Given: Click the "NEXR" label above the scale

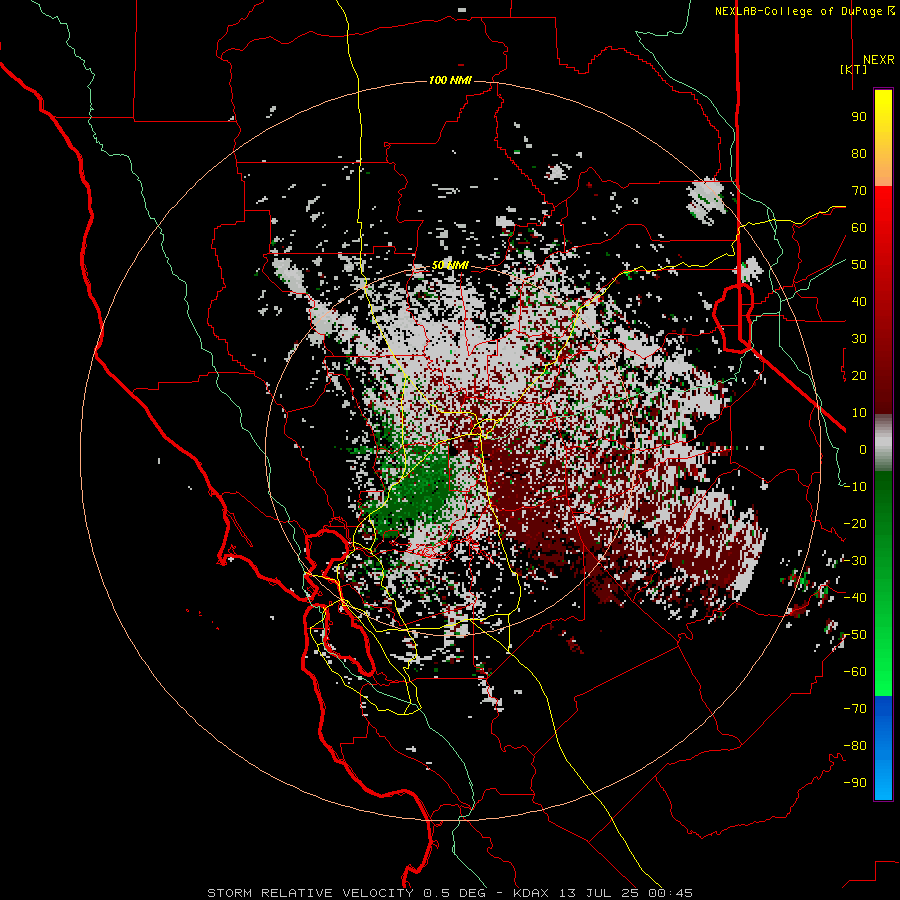Looking at the screenshot, I should click(x=878, y=60).
